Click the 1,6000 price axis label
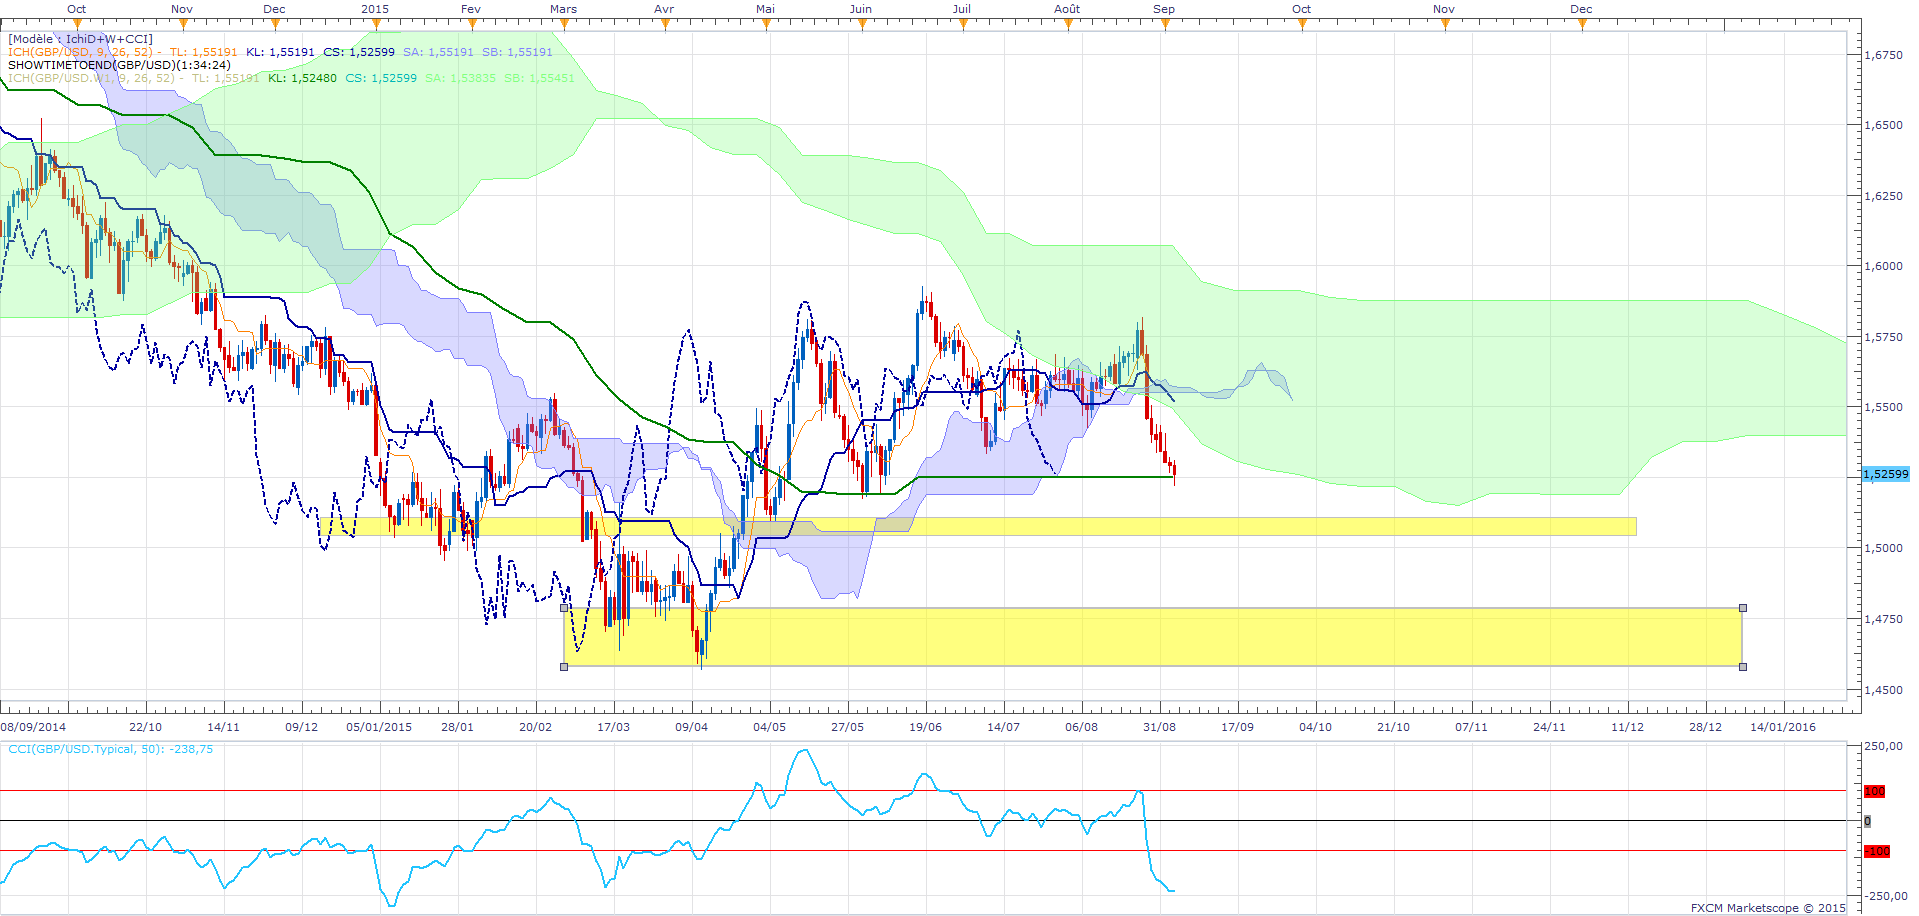Screen dimensions: 1919x916 (1884, 266)
